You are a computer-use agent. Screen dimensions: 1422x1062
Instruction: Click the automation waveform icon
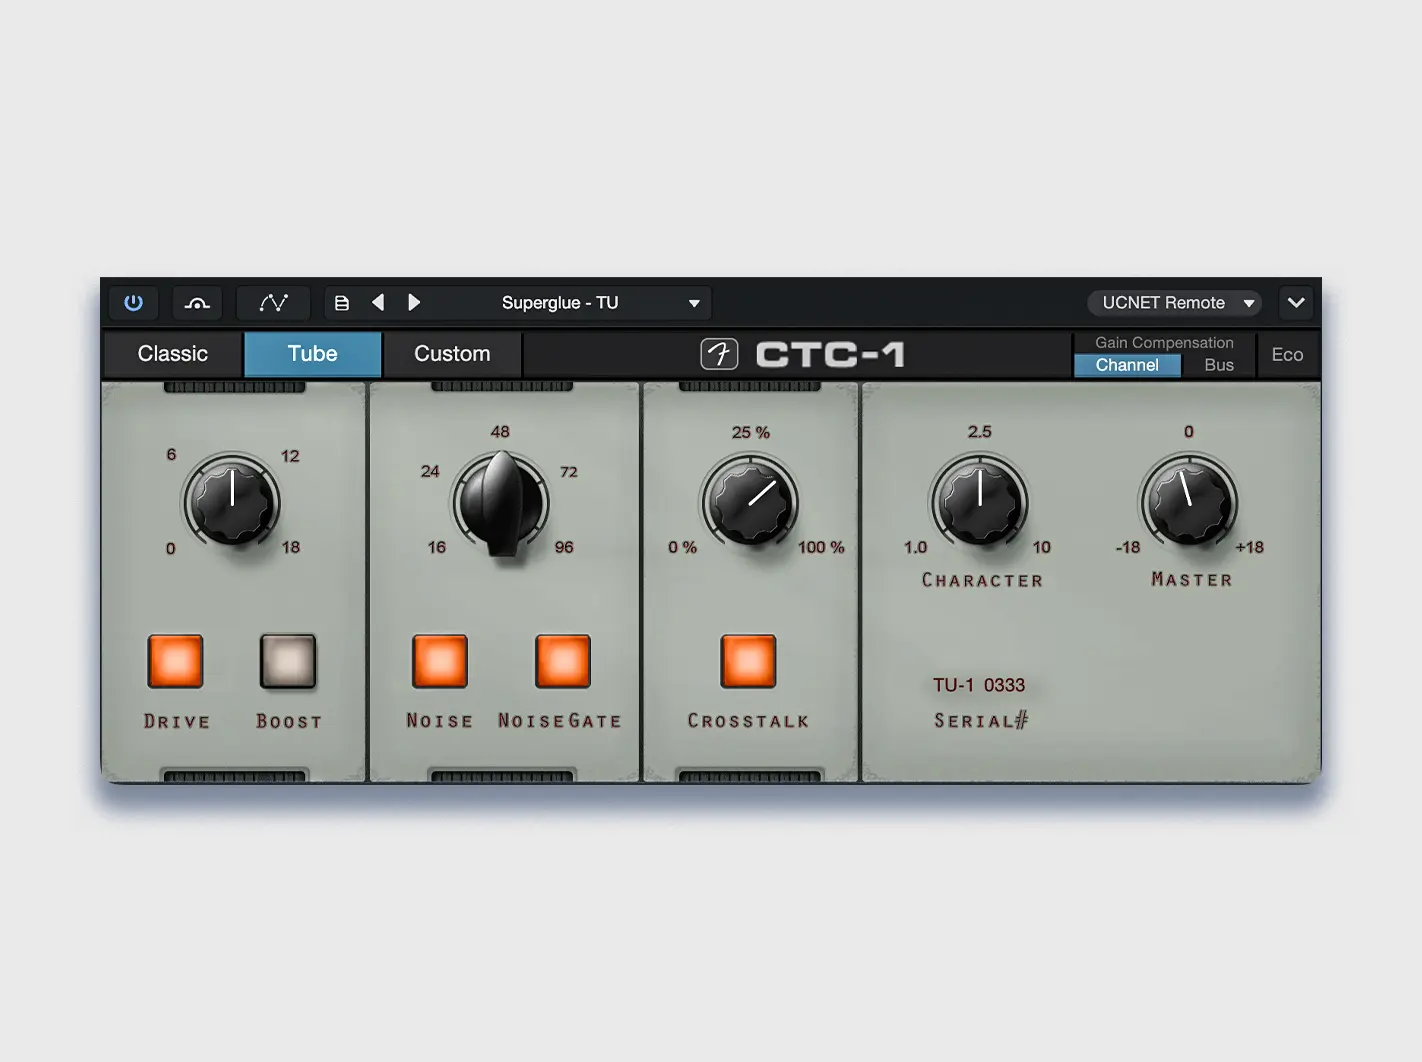272,303
